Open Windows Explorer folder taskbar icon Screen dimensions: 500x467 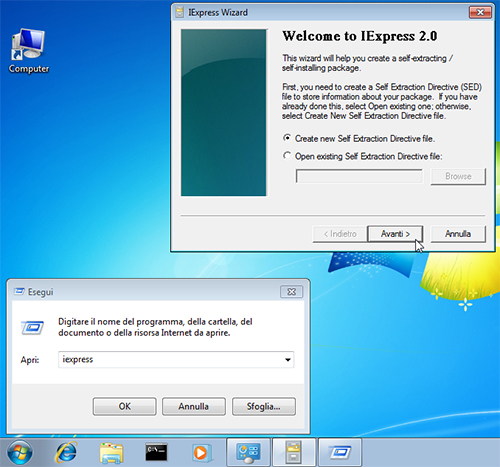pyautogui.click(x=111, y=453)
